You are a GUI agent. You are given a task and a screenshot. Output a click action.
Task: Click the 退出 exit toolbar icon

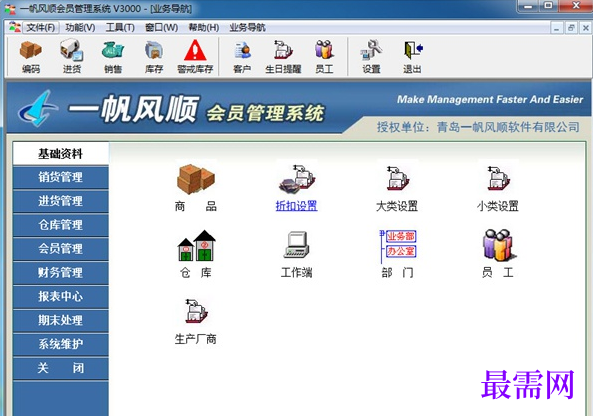[412, 57]
